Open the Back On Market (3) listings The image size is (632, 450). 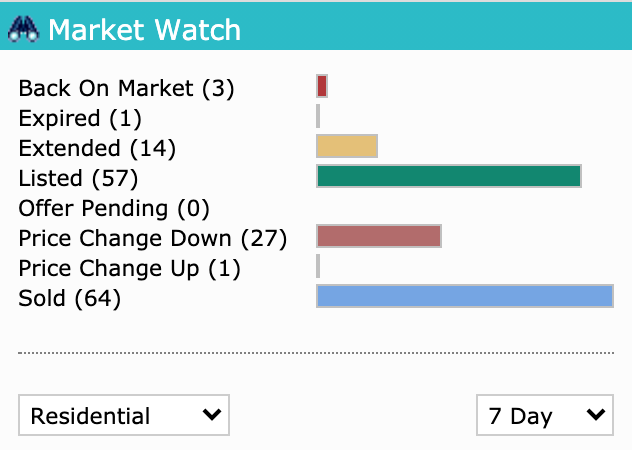point(126,88)
